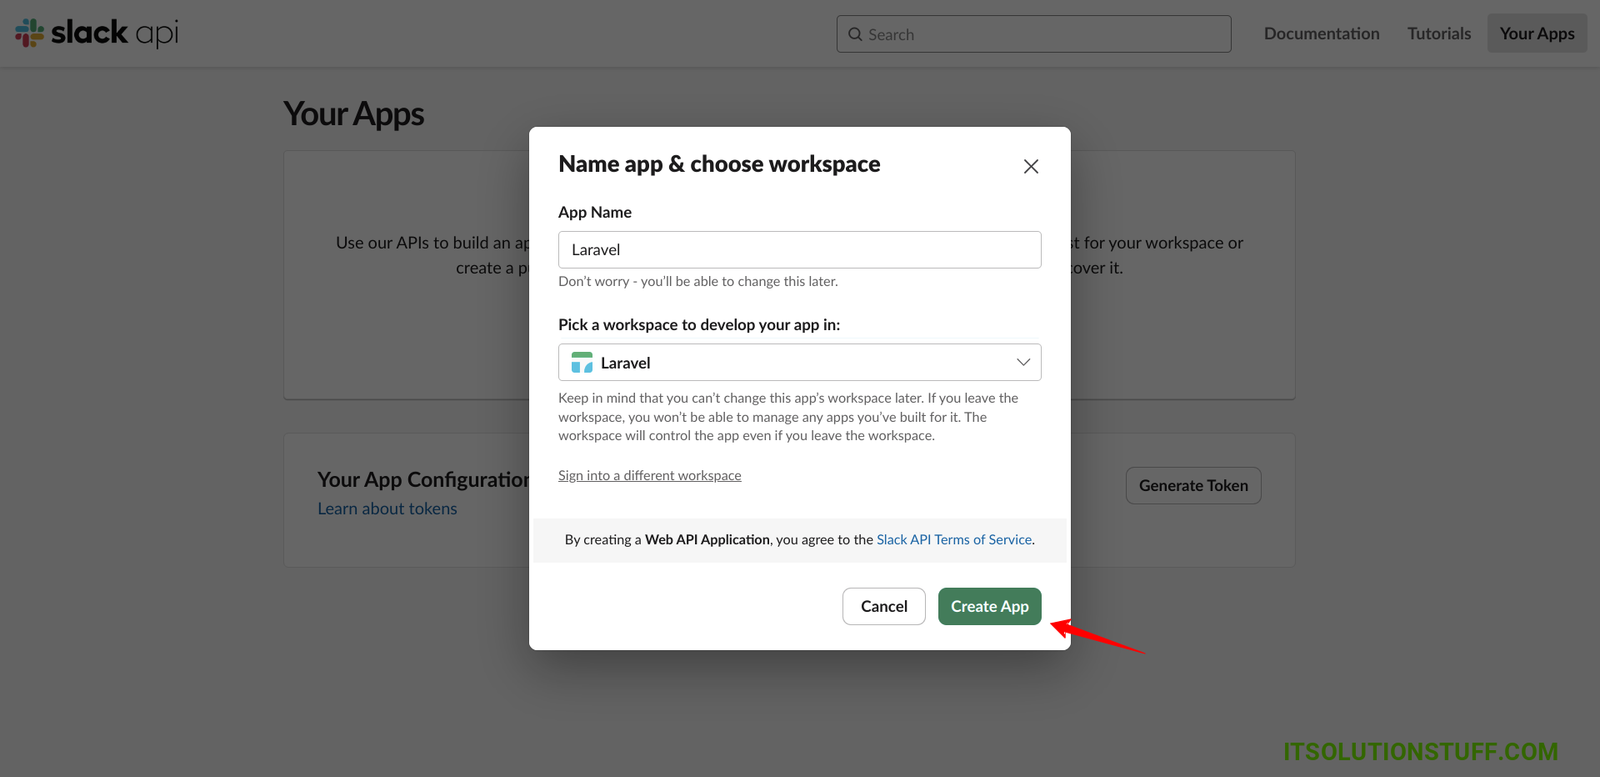This screenshot has width=1600, height=777.
Task: Open the Laravel workspace dropdown
Action: (x=799, y=362)
